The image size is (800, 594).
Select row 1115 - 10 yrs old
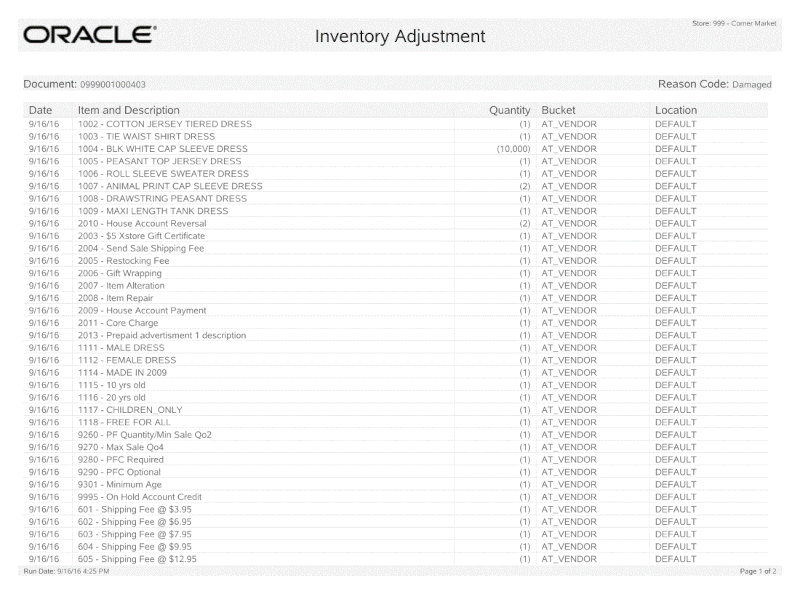tap(395, 385)
